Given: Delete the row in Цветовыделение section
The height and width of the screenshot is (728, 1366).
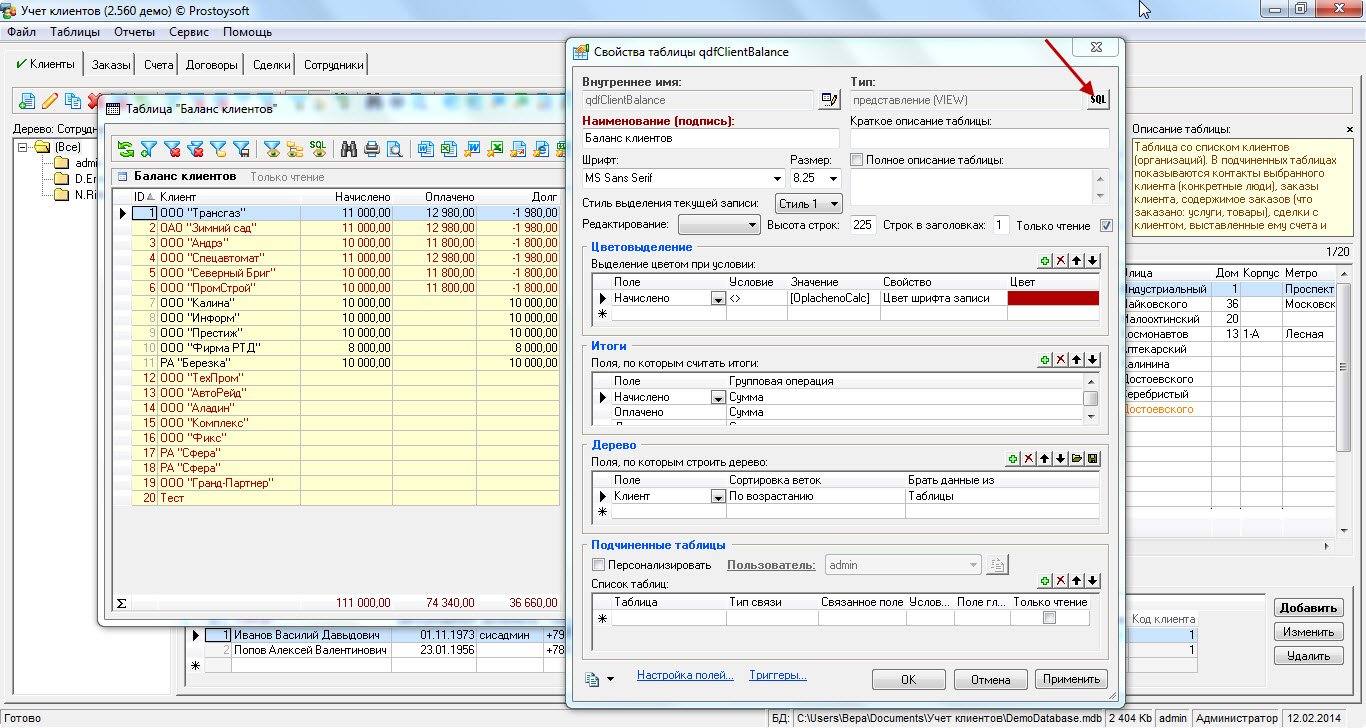Looking at the screenshot, I should [1061, 261].
